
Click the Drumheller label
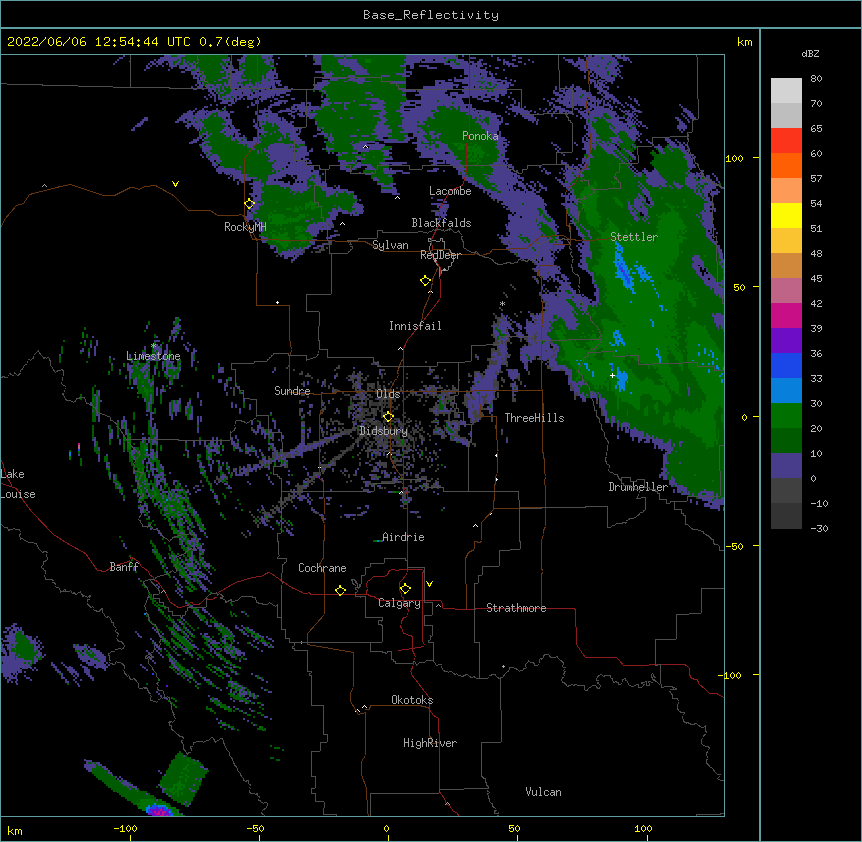(x=638, y=487)
